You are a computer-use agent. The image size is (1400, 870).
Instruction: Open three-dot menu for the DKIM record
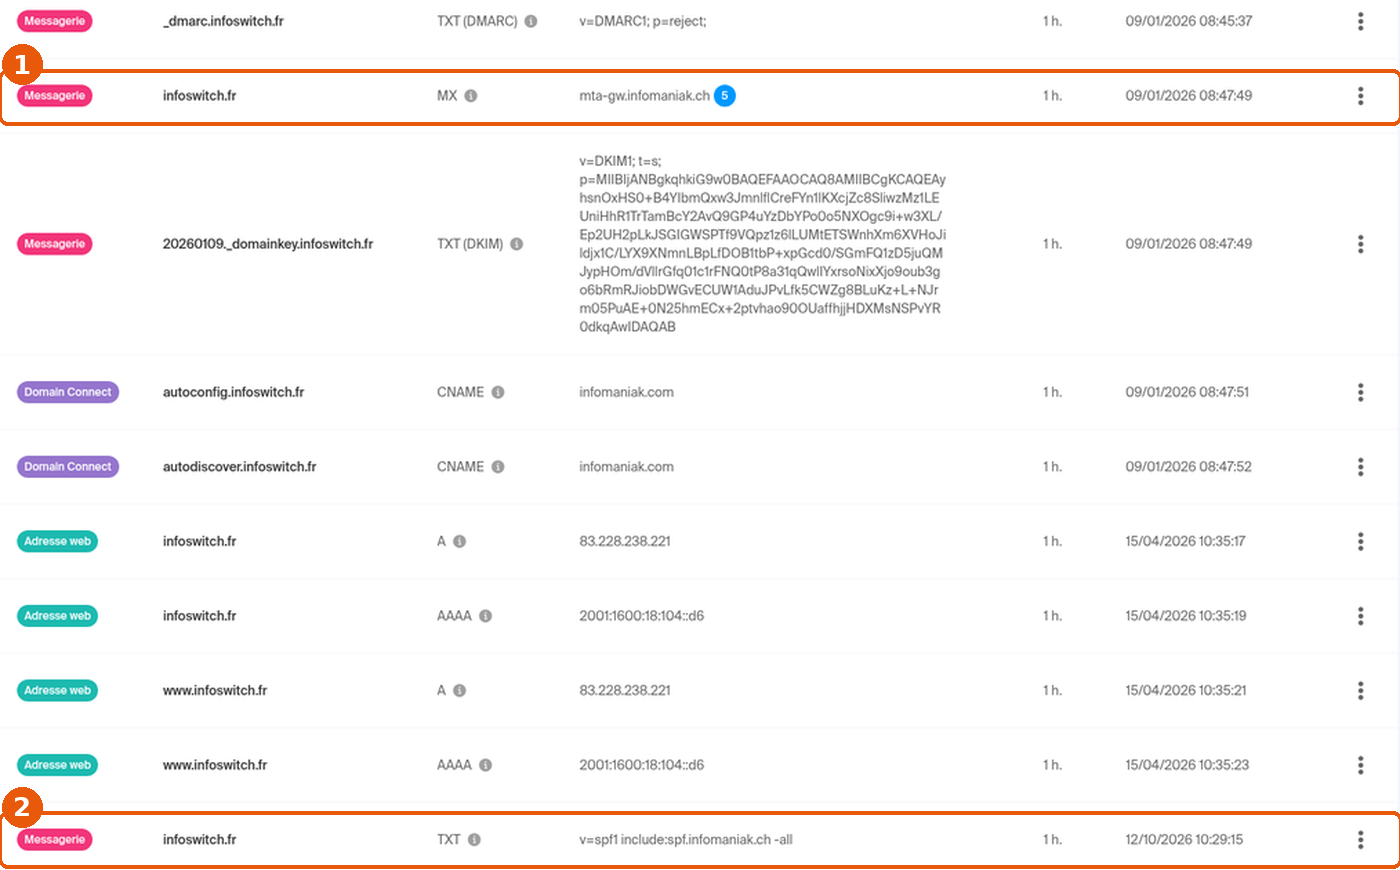(x=1360, y=244)
